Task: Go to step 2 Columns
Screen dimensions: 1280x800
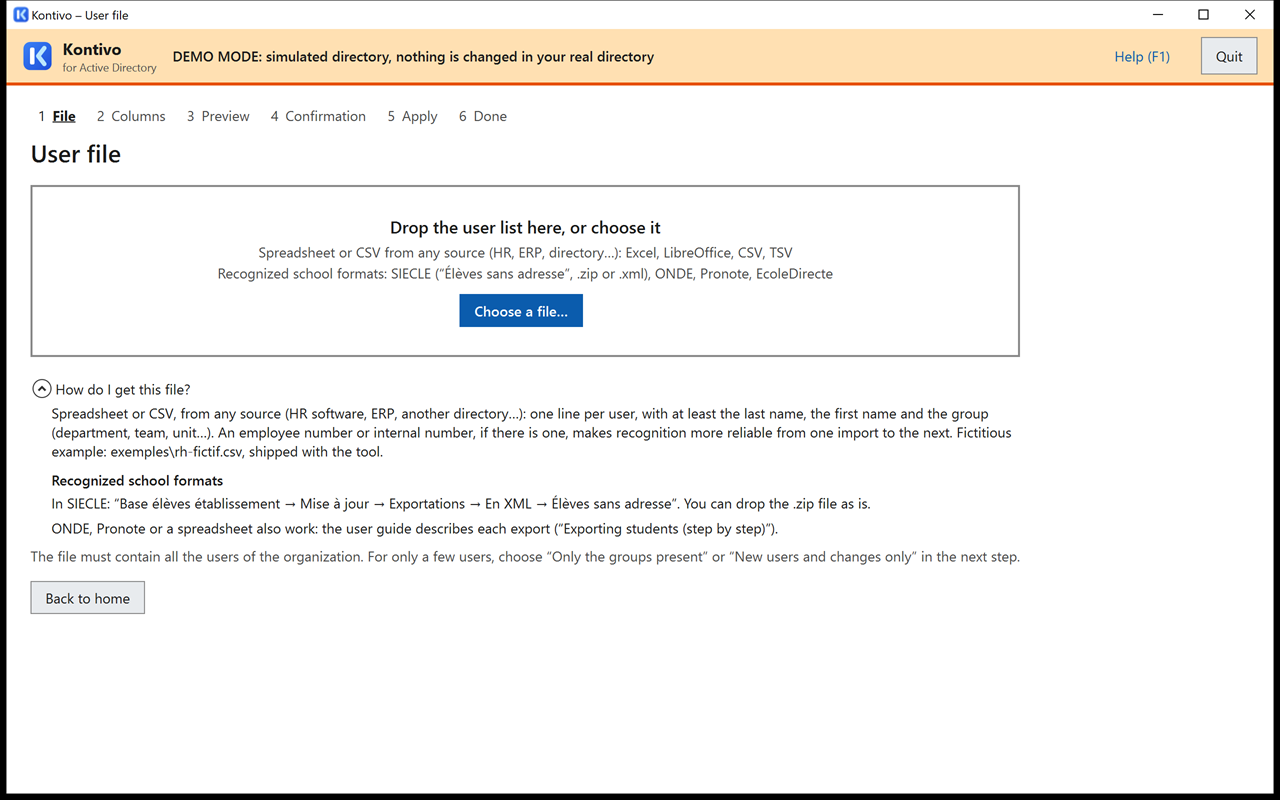Action: (131, 116)
